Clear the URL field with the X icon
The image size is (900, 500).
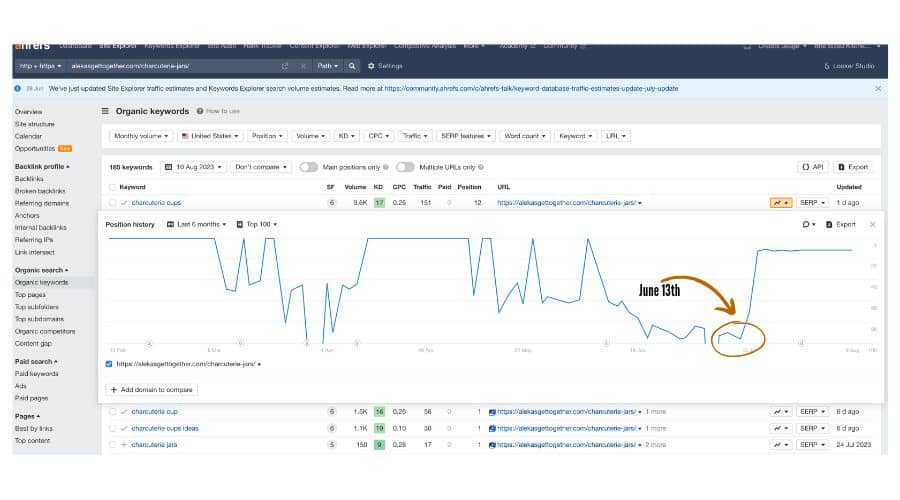click(x=303, y=66)
